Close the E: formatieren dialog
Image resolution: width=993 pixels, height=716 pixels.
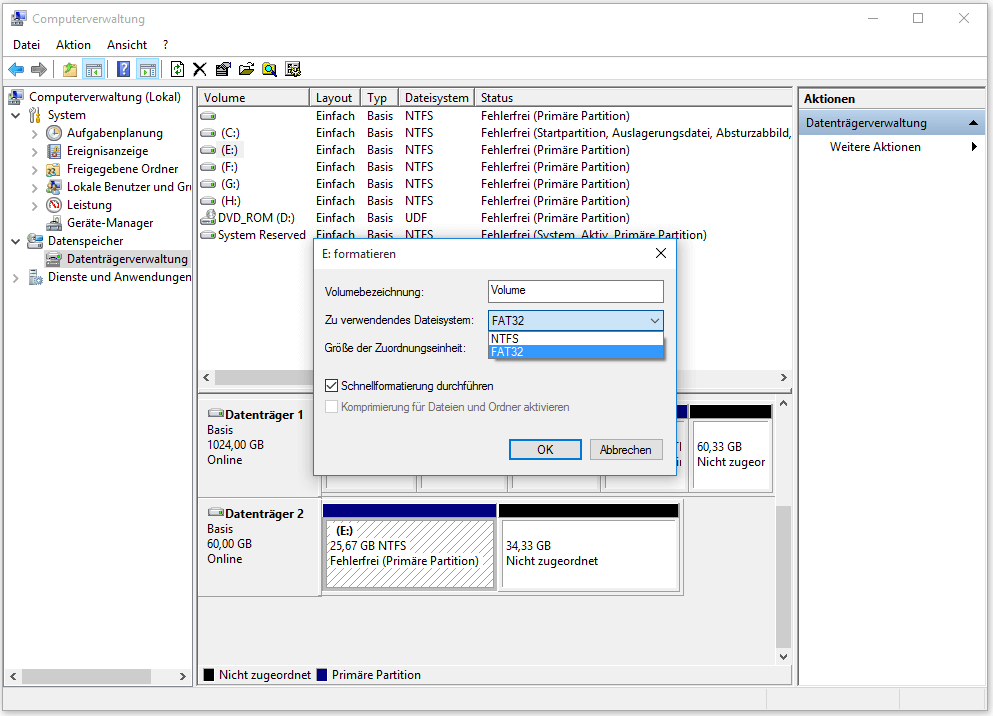point(661,253)
